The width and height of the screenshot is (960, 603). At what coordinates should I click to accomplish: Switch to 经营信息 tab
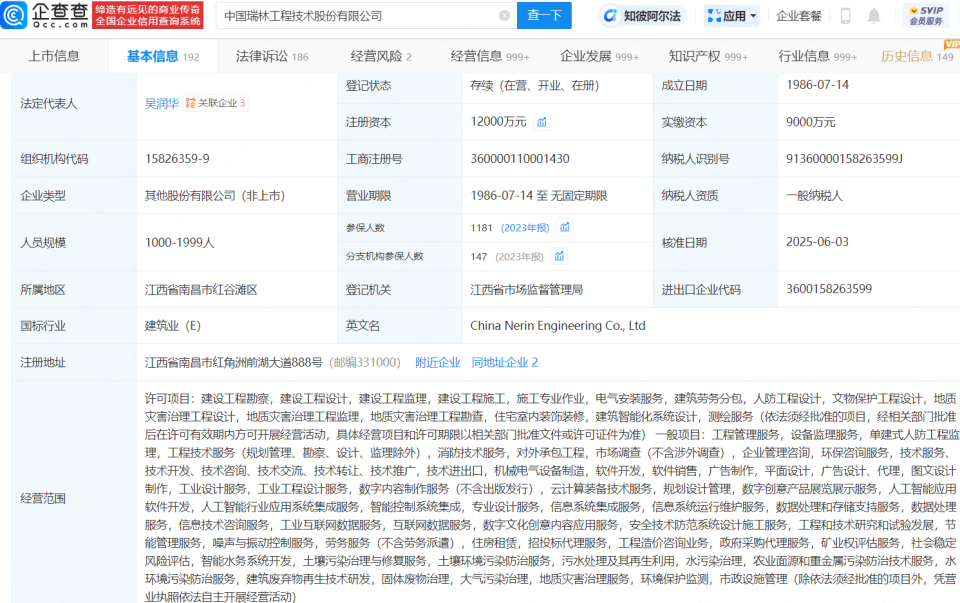[490, 56]
